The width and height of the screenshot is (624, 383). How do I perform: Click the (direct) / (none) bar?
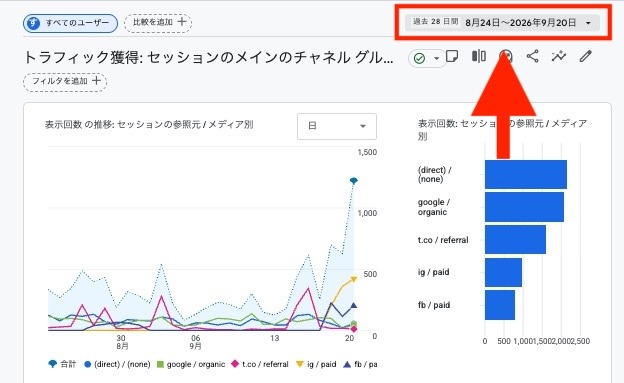(526, 174)
